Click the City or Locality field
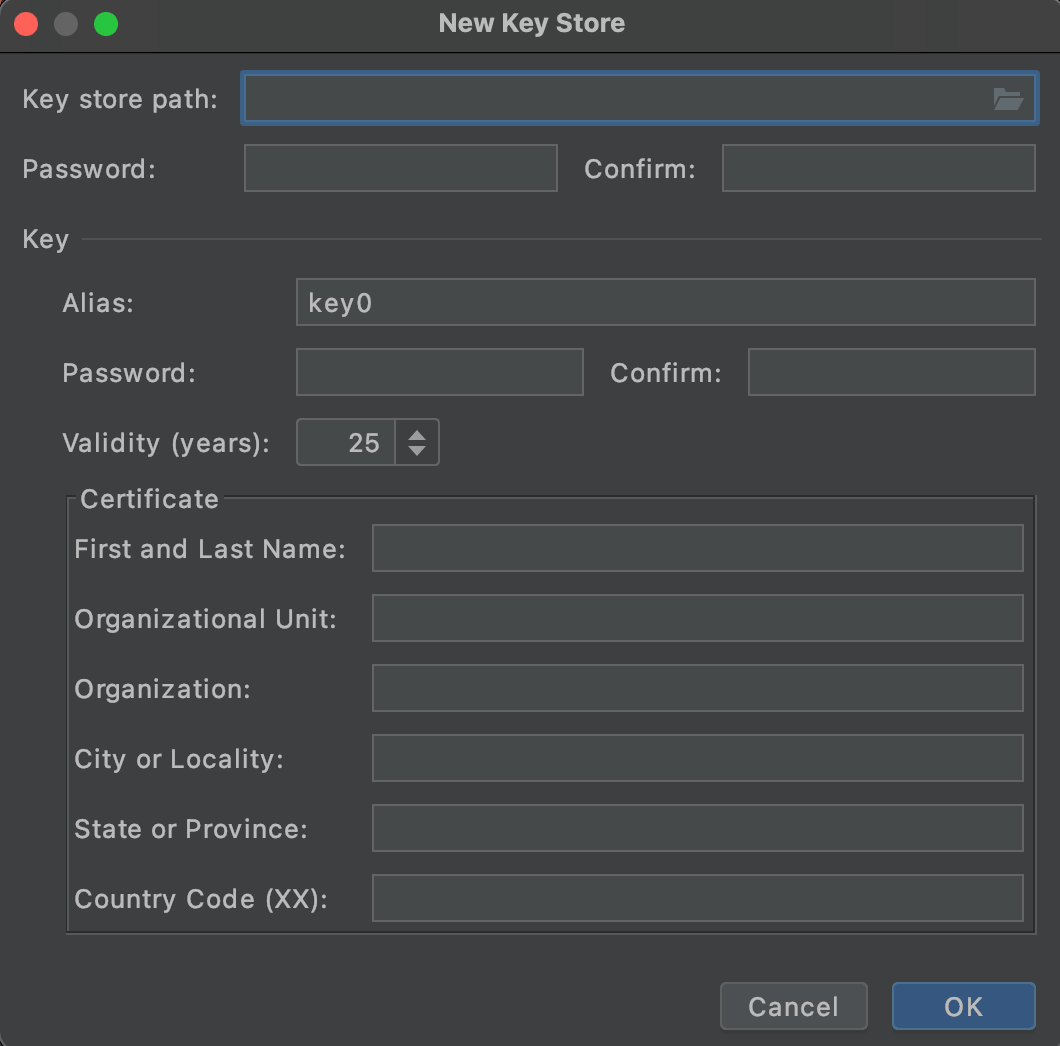Screen dimensions: 1060x1046 pyautogui.click(x=697, y=759)
